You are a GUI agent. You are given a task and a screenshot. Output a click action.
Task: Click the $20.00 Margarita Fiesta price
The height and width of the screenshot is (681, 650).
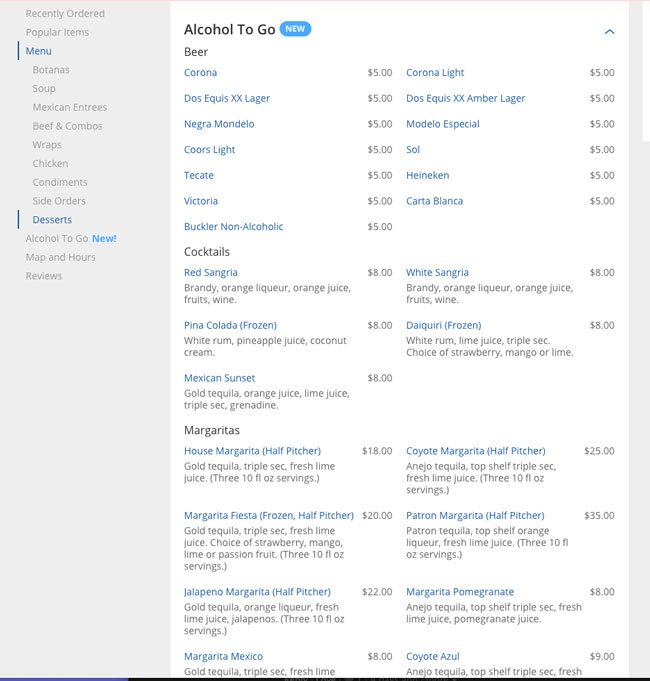tap(377, 515)
